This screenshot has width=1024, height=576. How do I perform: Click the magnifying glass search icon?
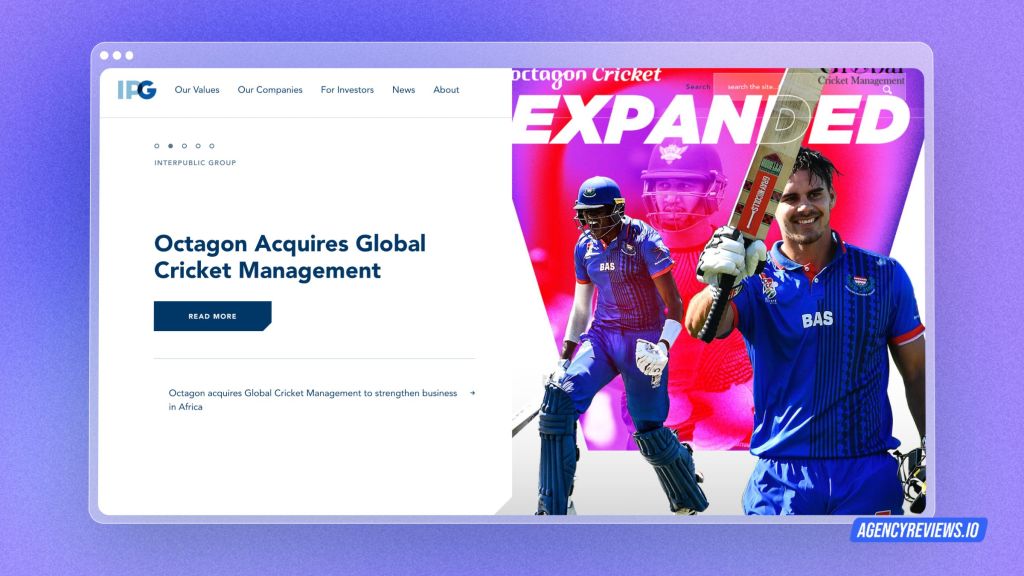coord(887,89)
